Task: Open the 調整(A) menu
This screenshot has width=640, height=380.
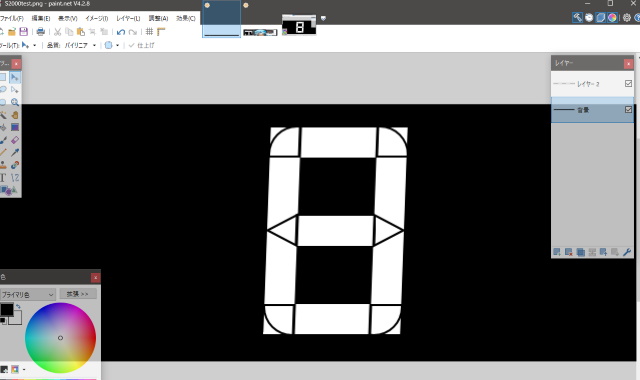Action: pos(158,18)
